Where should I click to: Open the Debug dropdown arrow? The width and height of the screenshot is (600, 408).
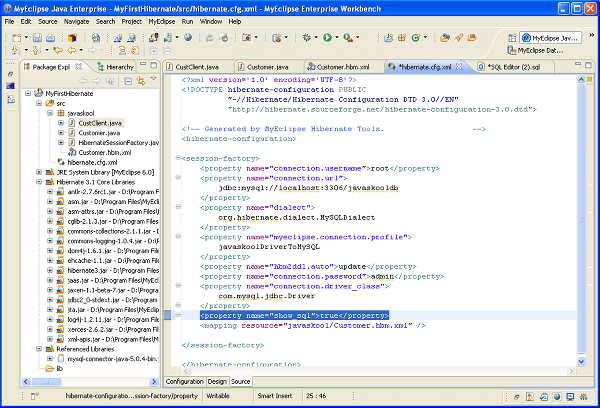[316, 38]
